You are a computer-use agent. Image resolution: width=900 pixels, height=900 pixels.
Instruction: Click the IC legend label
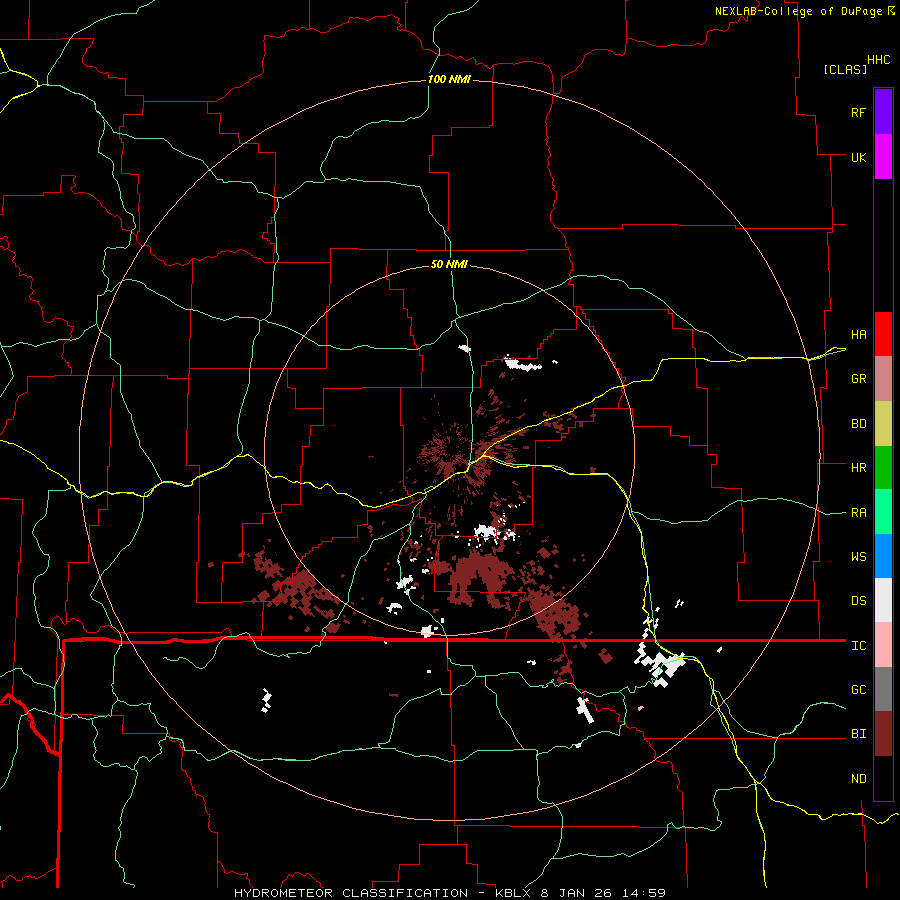859,646
